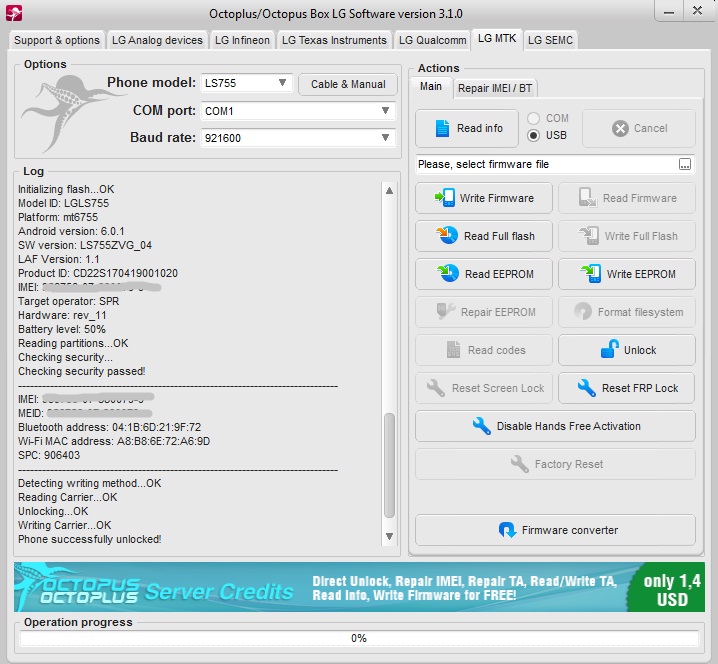The height and width of the screenshot is (664, 718).
Task: Select the COM connection radio button
Action: click(x=533, y=118)
